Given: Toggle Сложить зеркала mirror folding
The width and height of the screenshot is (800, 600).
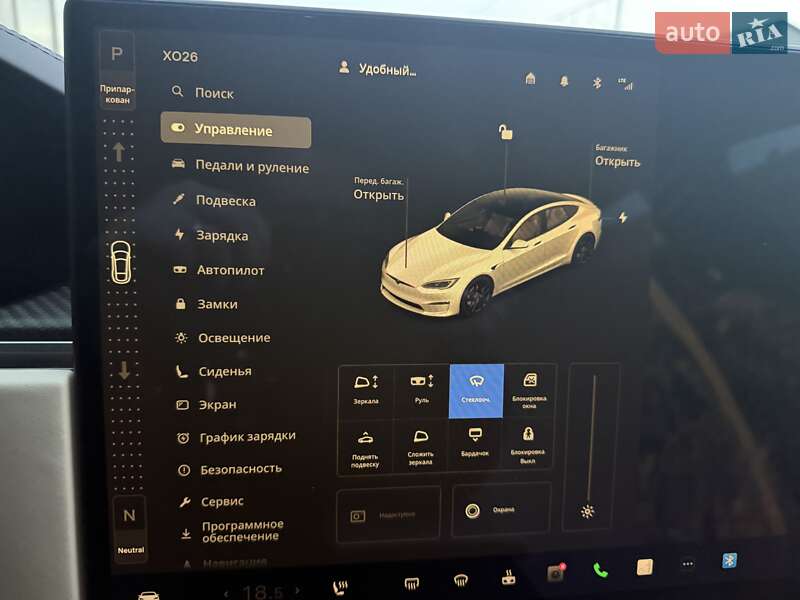Looking at the screenshot, I should click(422, 449).
